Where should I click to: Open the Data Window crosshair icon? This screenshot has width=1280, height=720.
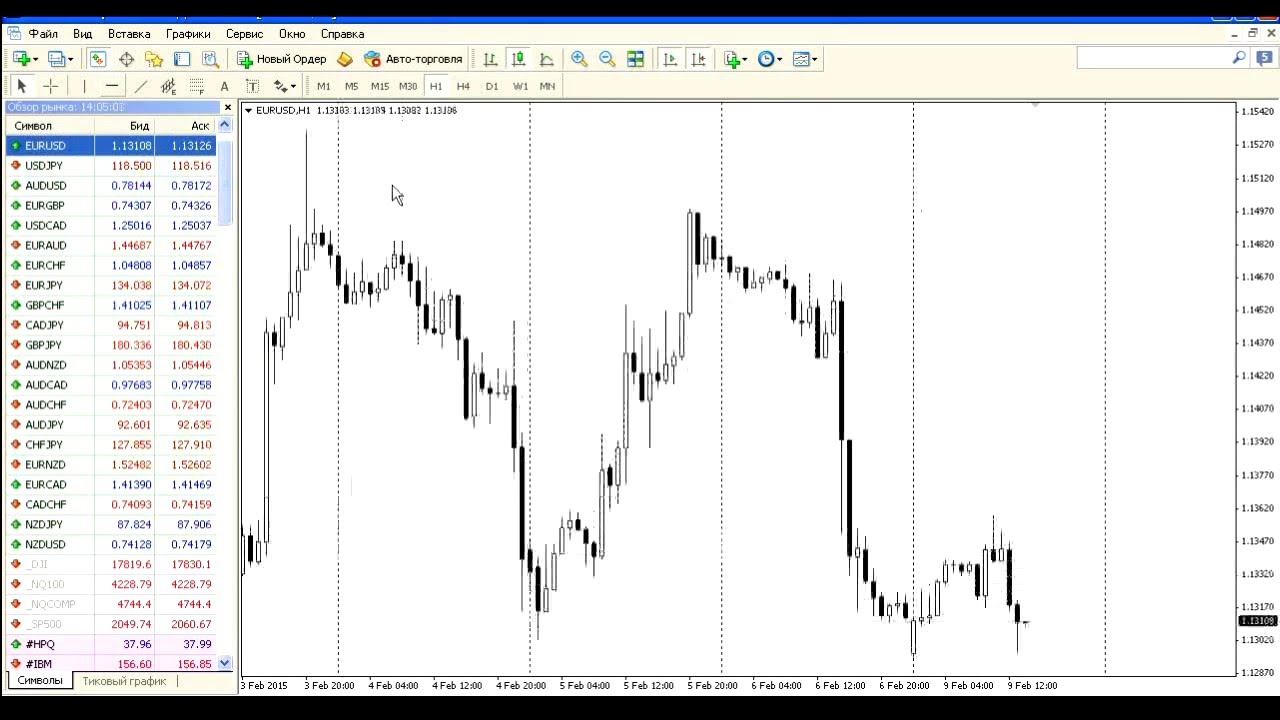126,59
